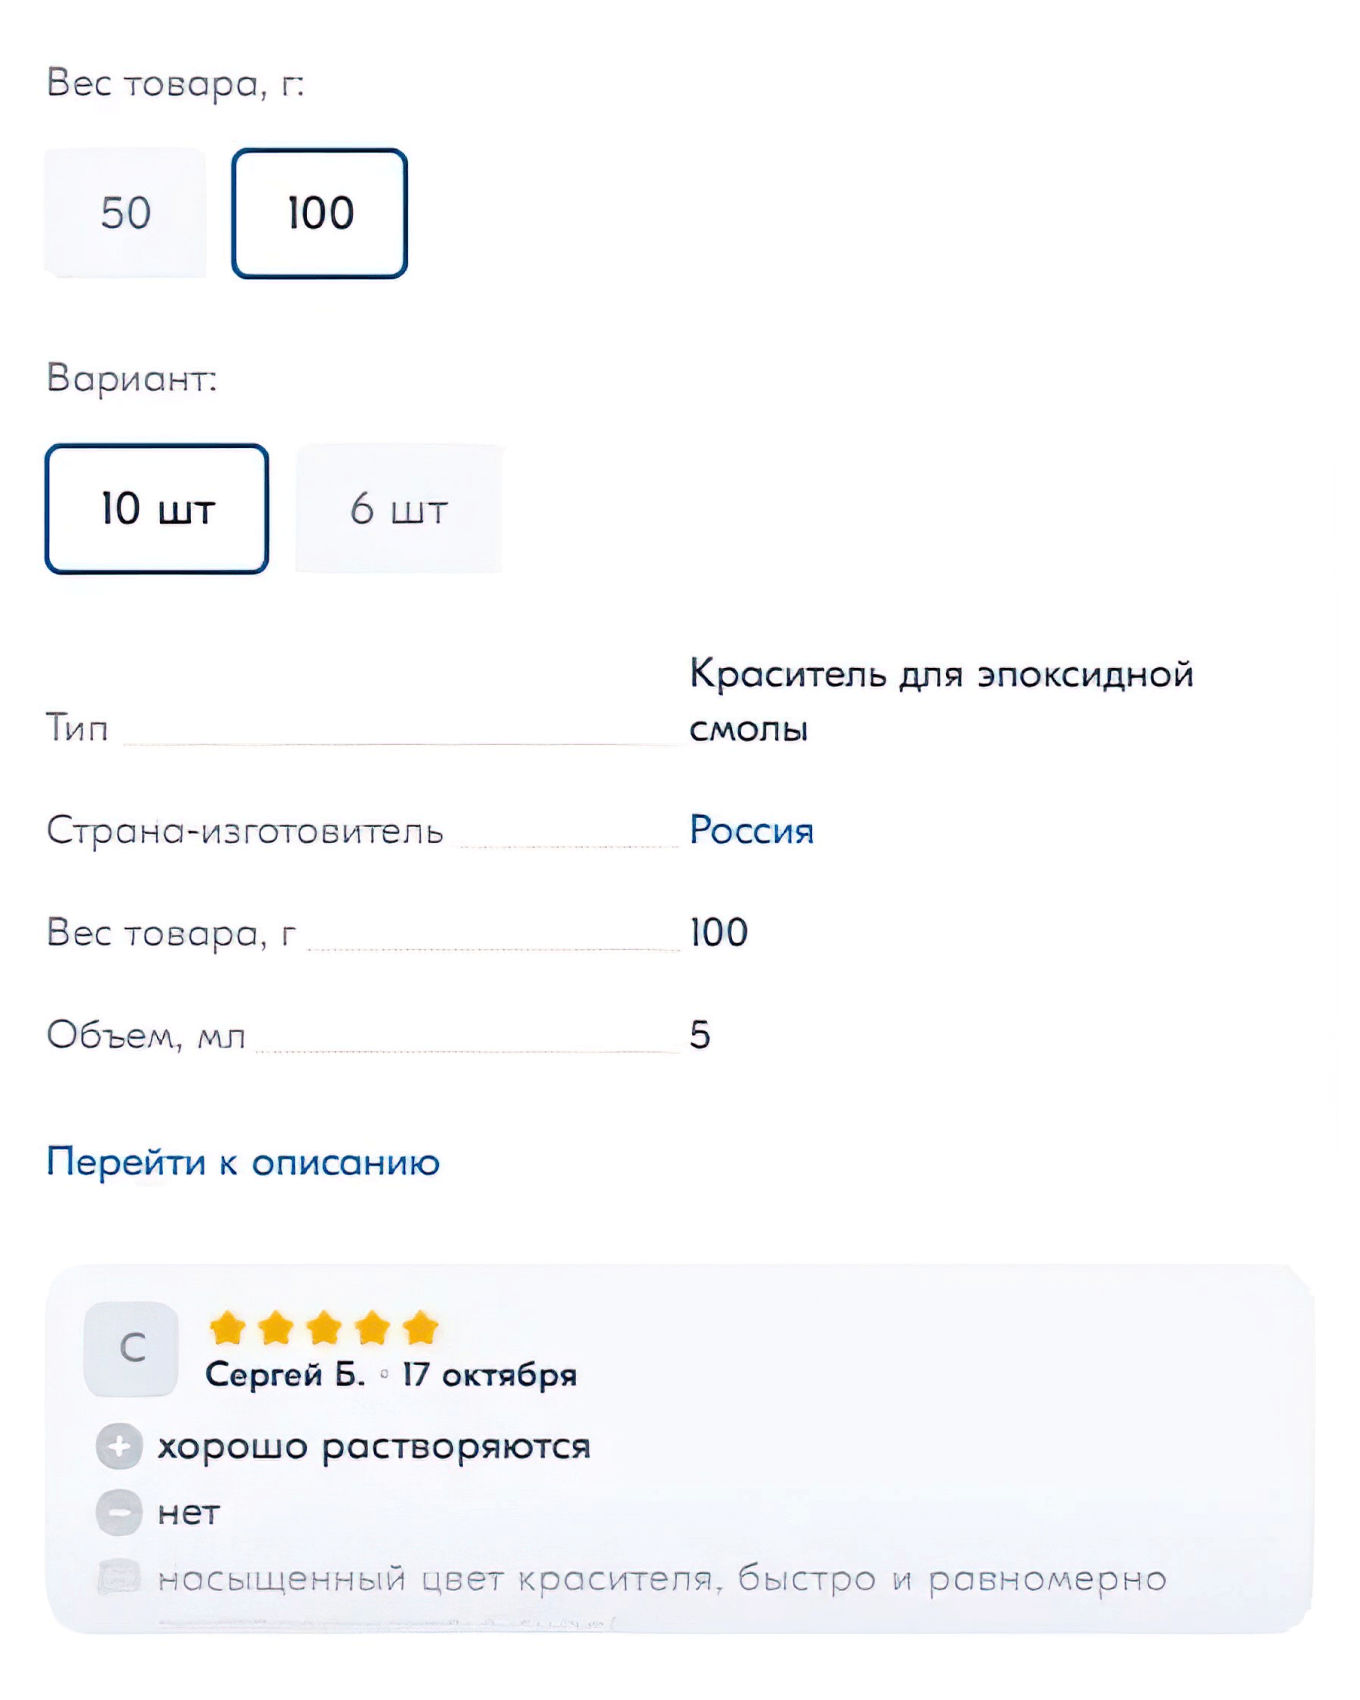Choose the 6 шт variant
The height and width of the screenshot is (1700, 1360).
398,508
